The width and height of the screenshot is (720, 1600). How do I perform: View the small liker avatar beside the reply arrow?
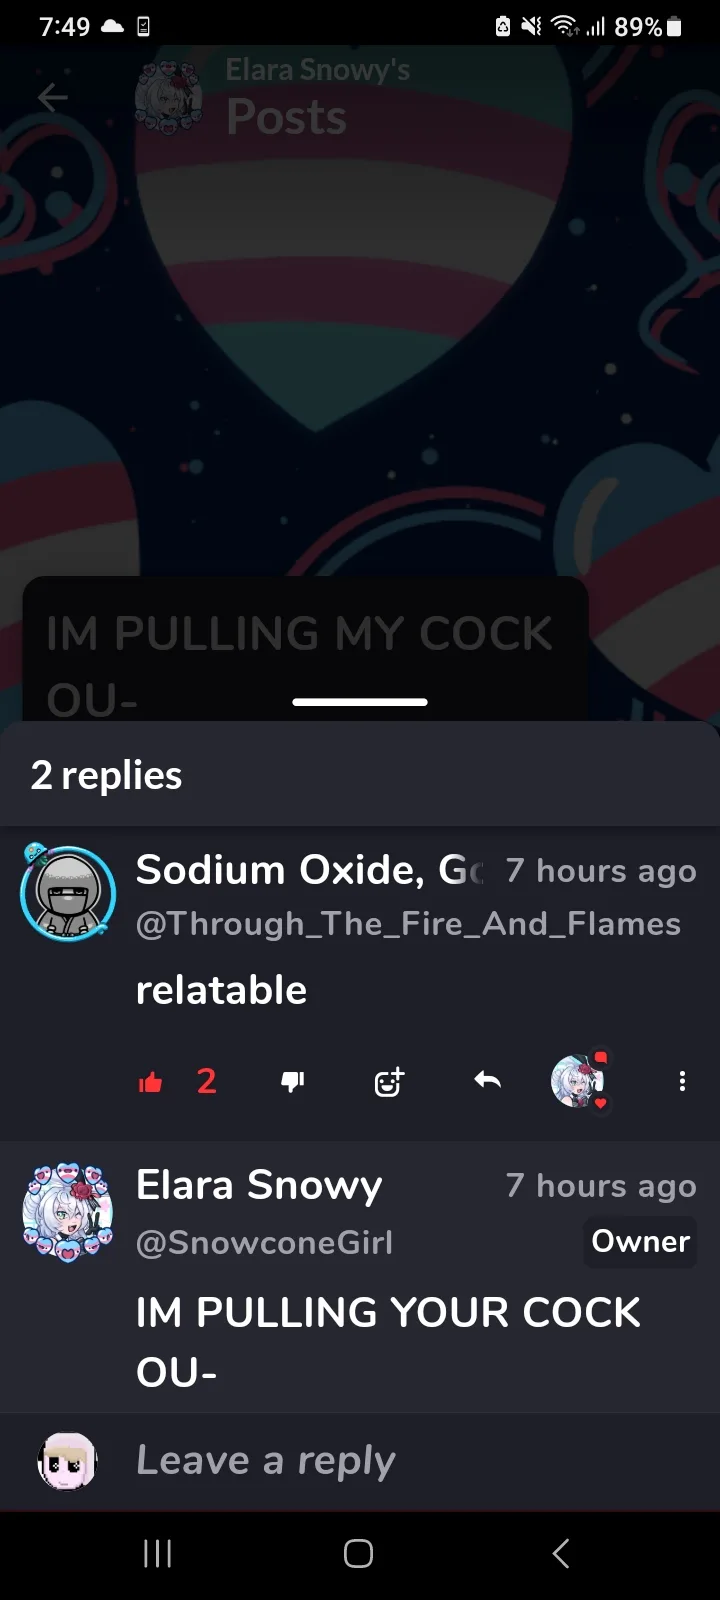[579, 1080]
